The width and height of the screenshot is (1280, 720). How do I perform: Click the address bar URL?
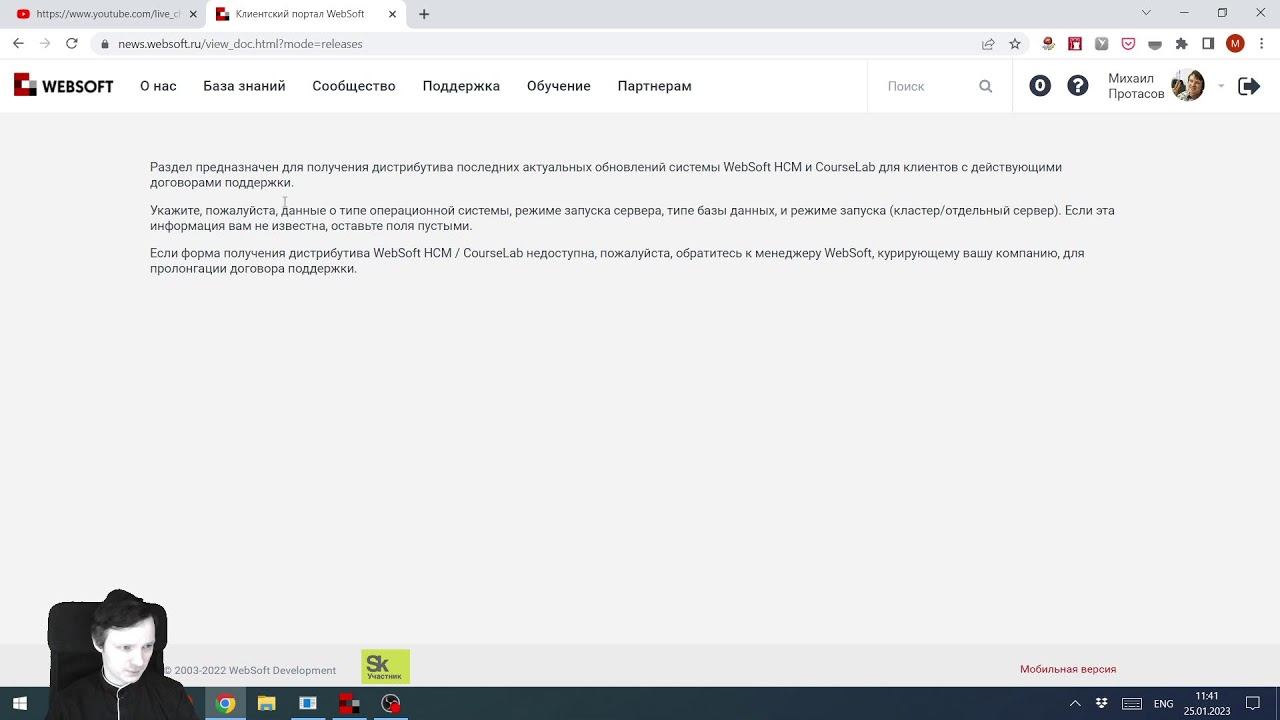click(x=240, y=44)
